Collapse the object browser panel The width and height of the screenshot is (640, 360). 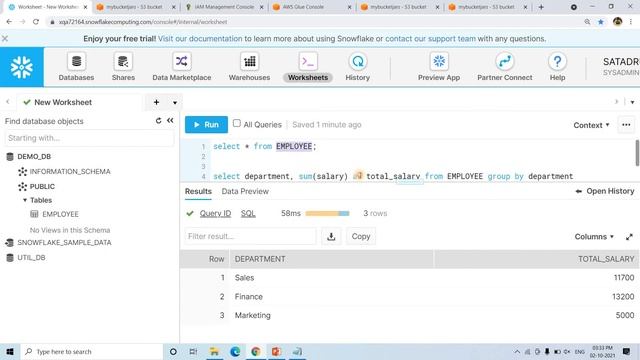point(170,121)
